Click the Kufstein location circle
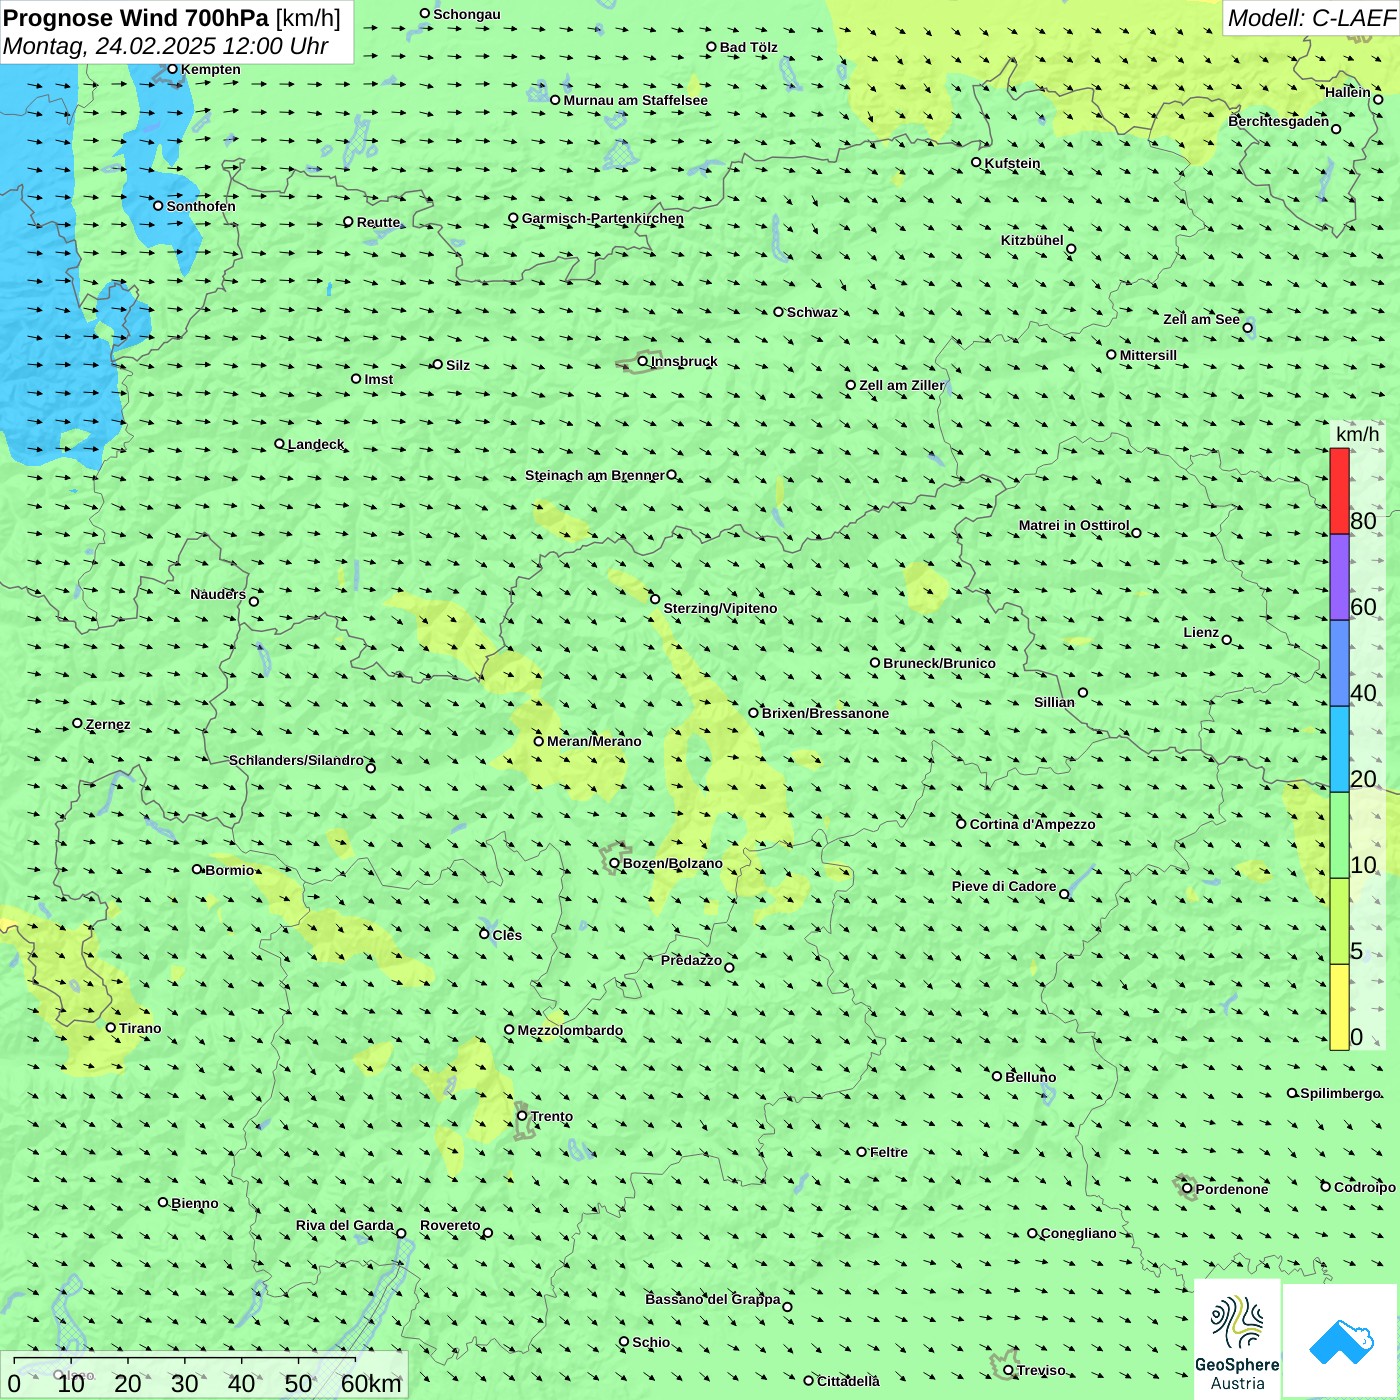1400x1400 pixels. click(x=977, y=162)
